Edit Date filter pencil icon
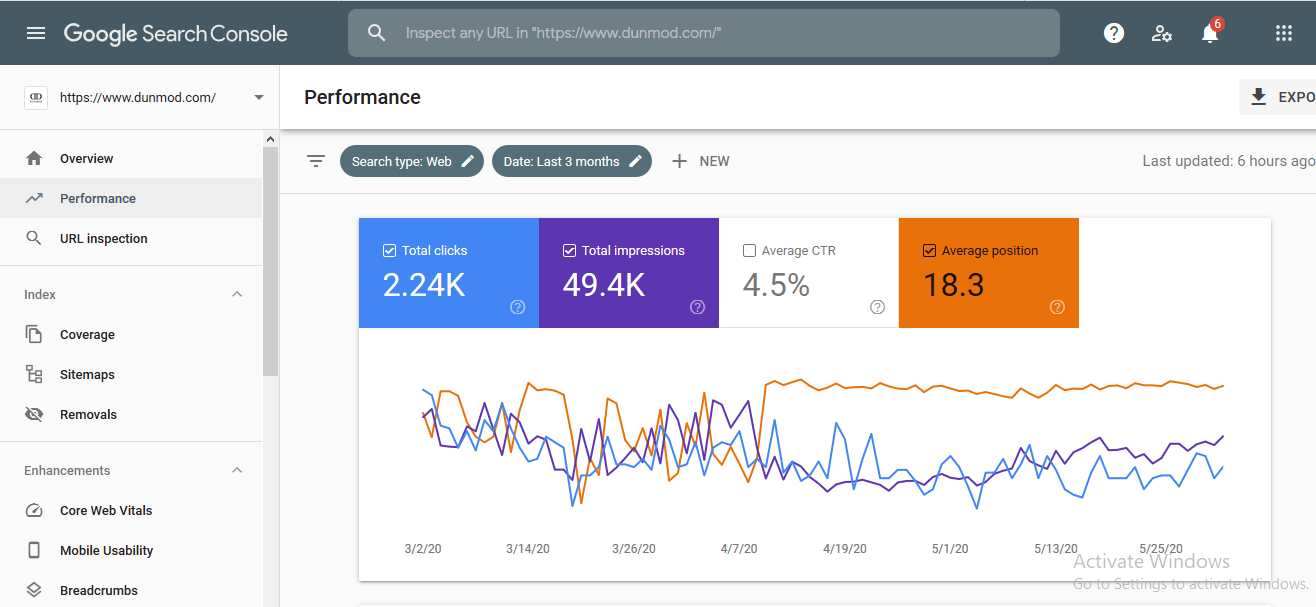This screenshot has height=607, width=1316. [635, 161]
